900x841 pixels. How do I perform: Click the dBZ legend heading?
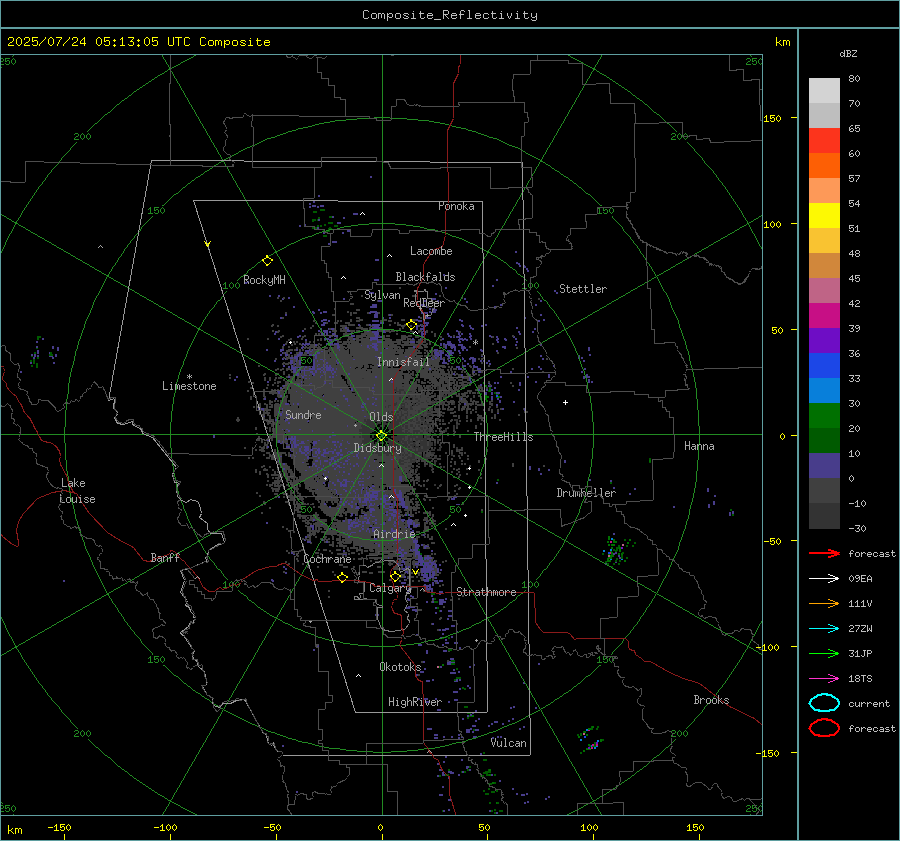[848, 54]
